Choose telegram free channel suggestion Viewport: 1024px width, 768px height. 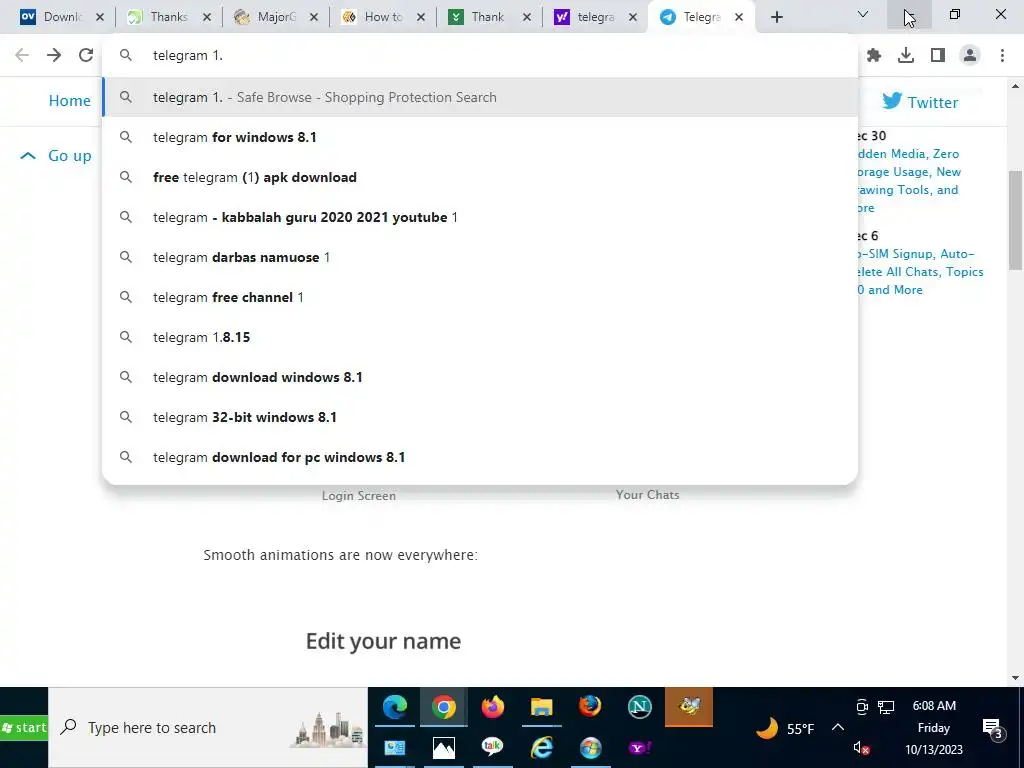(480, 297)
